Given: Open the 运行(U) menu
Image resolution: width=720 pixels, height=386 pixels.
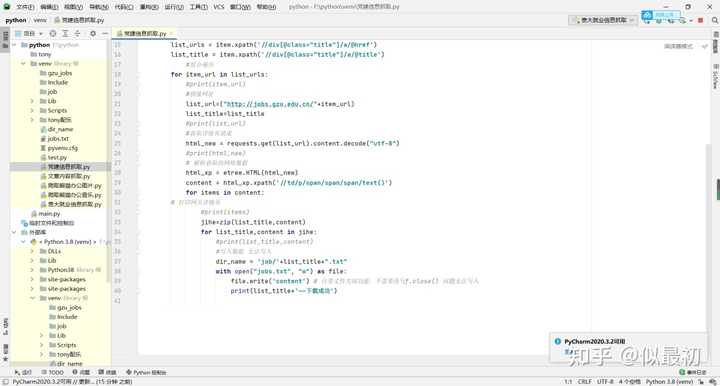Looking at the screenshot, I should 174,7.
